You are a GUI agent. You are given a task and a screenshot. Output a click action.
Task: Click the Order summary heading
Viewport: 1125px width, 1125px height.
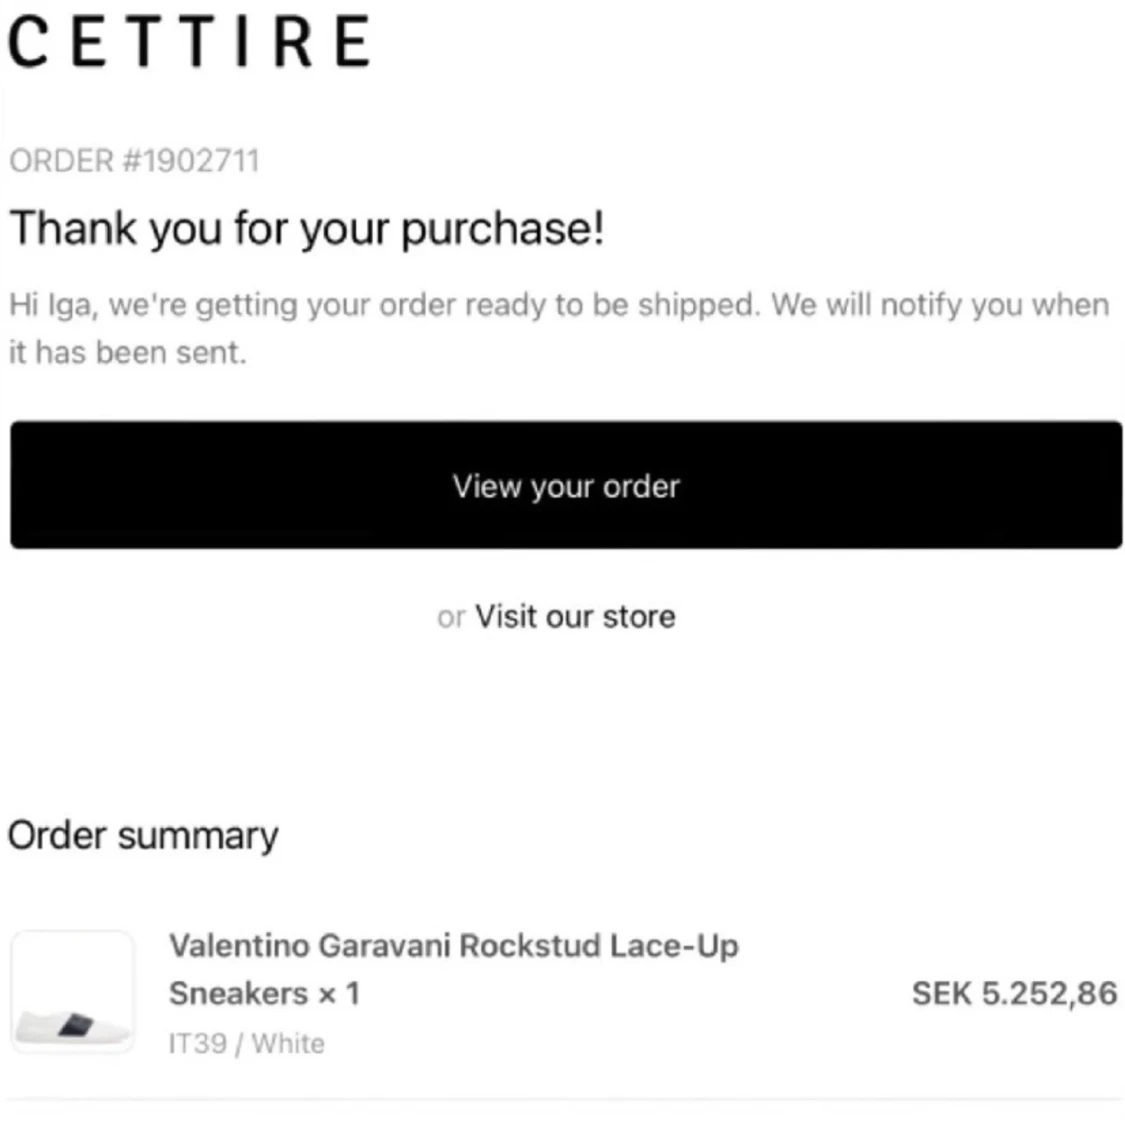[x=143, y=836]
